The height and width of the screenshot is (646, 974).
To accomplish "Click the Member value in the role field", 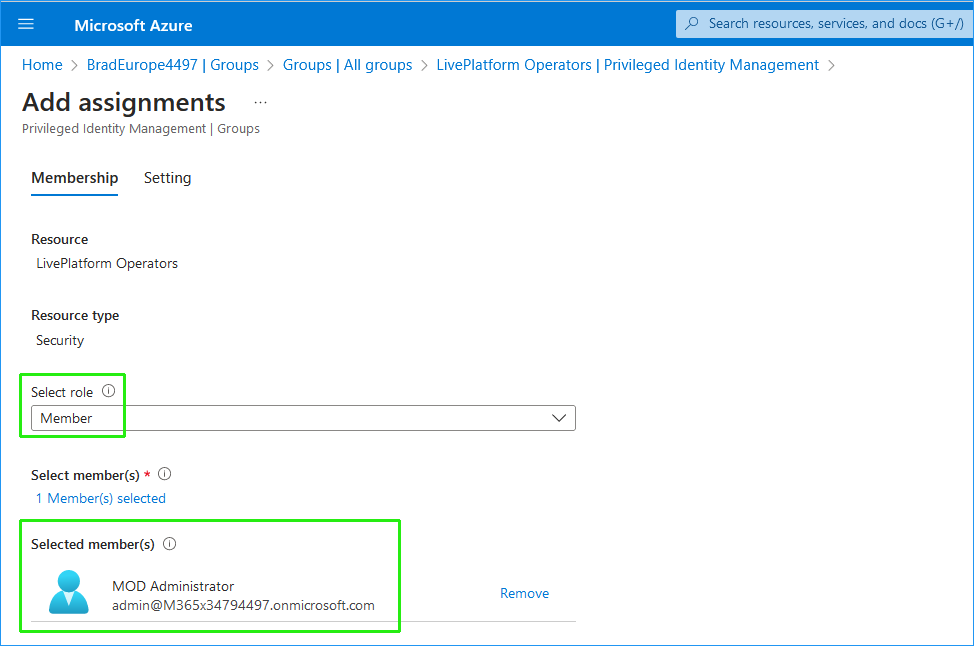I will click(x=66, y=418).
